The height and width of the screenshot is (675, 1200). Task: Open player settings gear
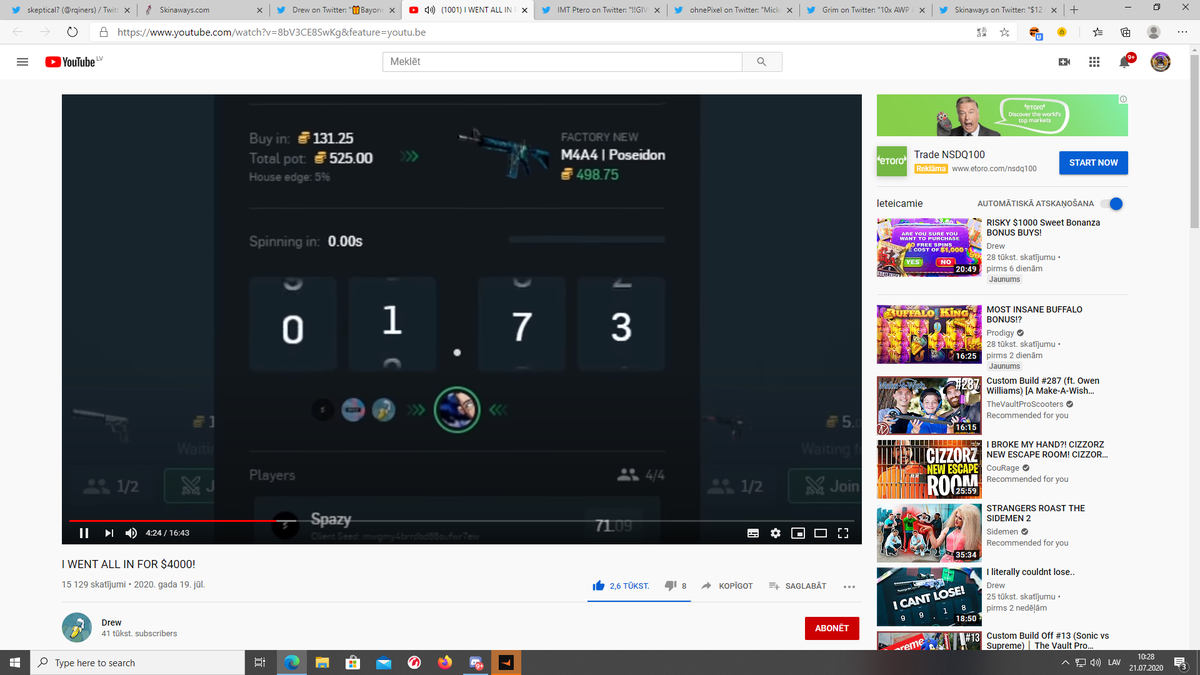[775, 532]
